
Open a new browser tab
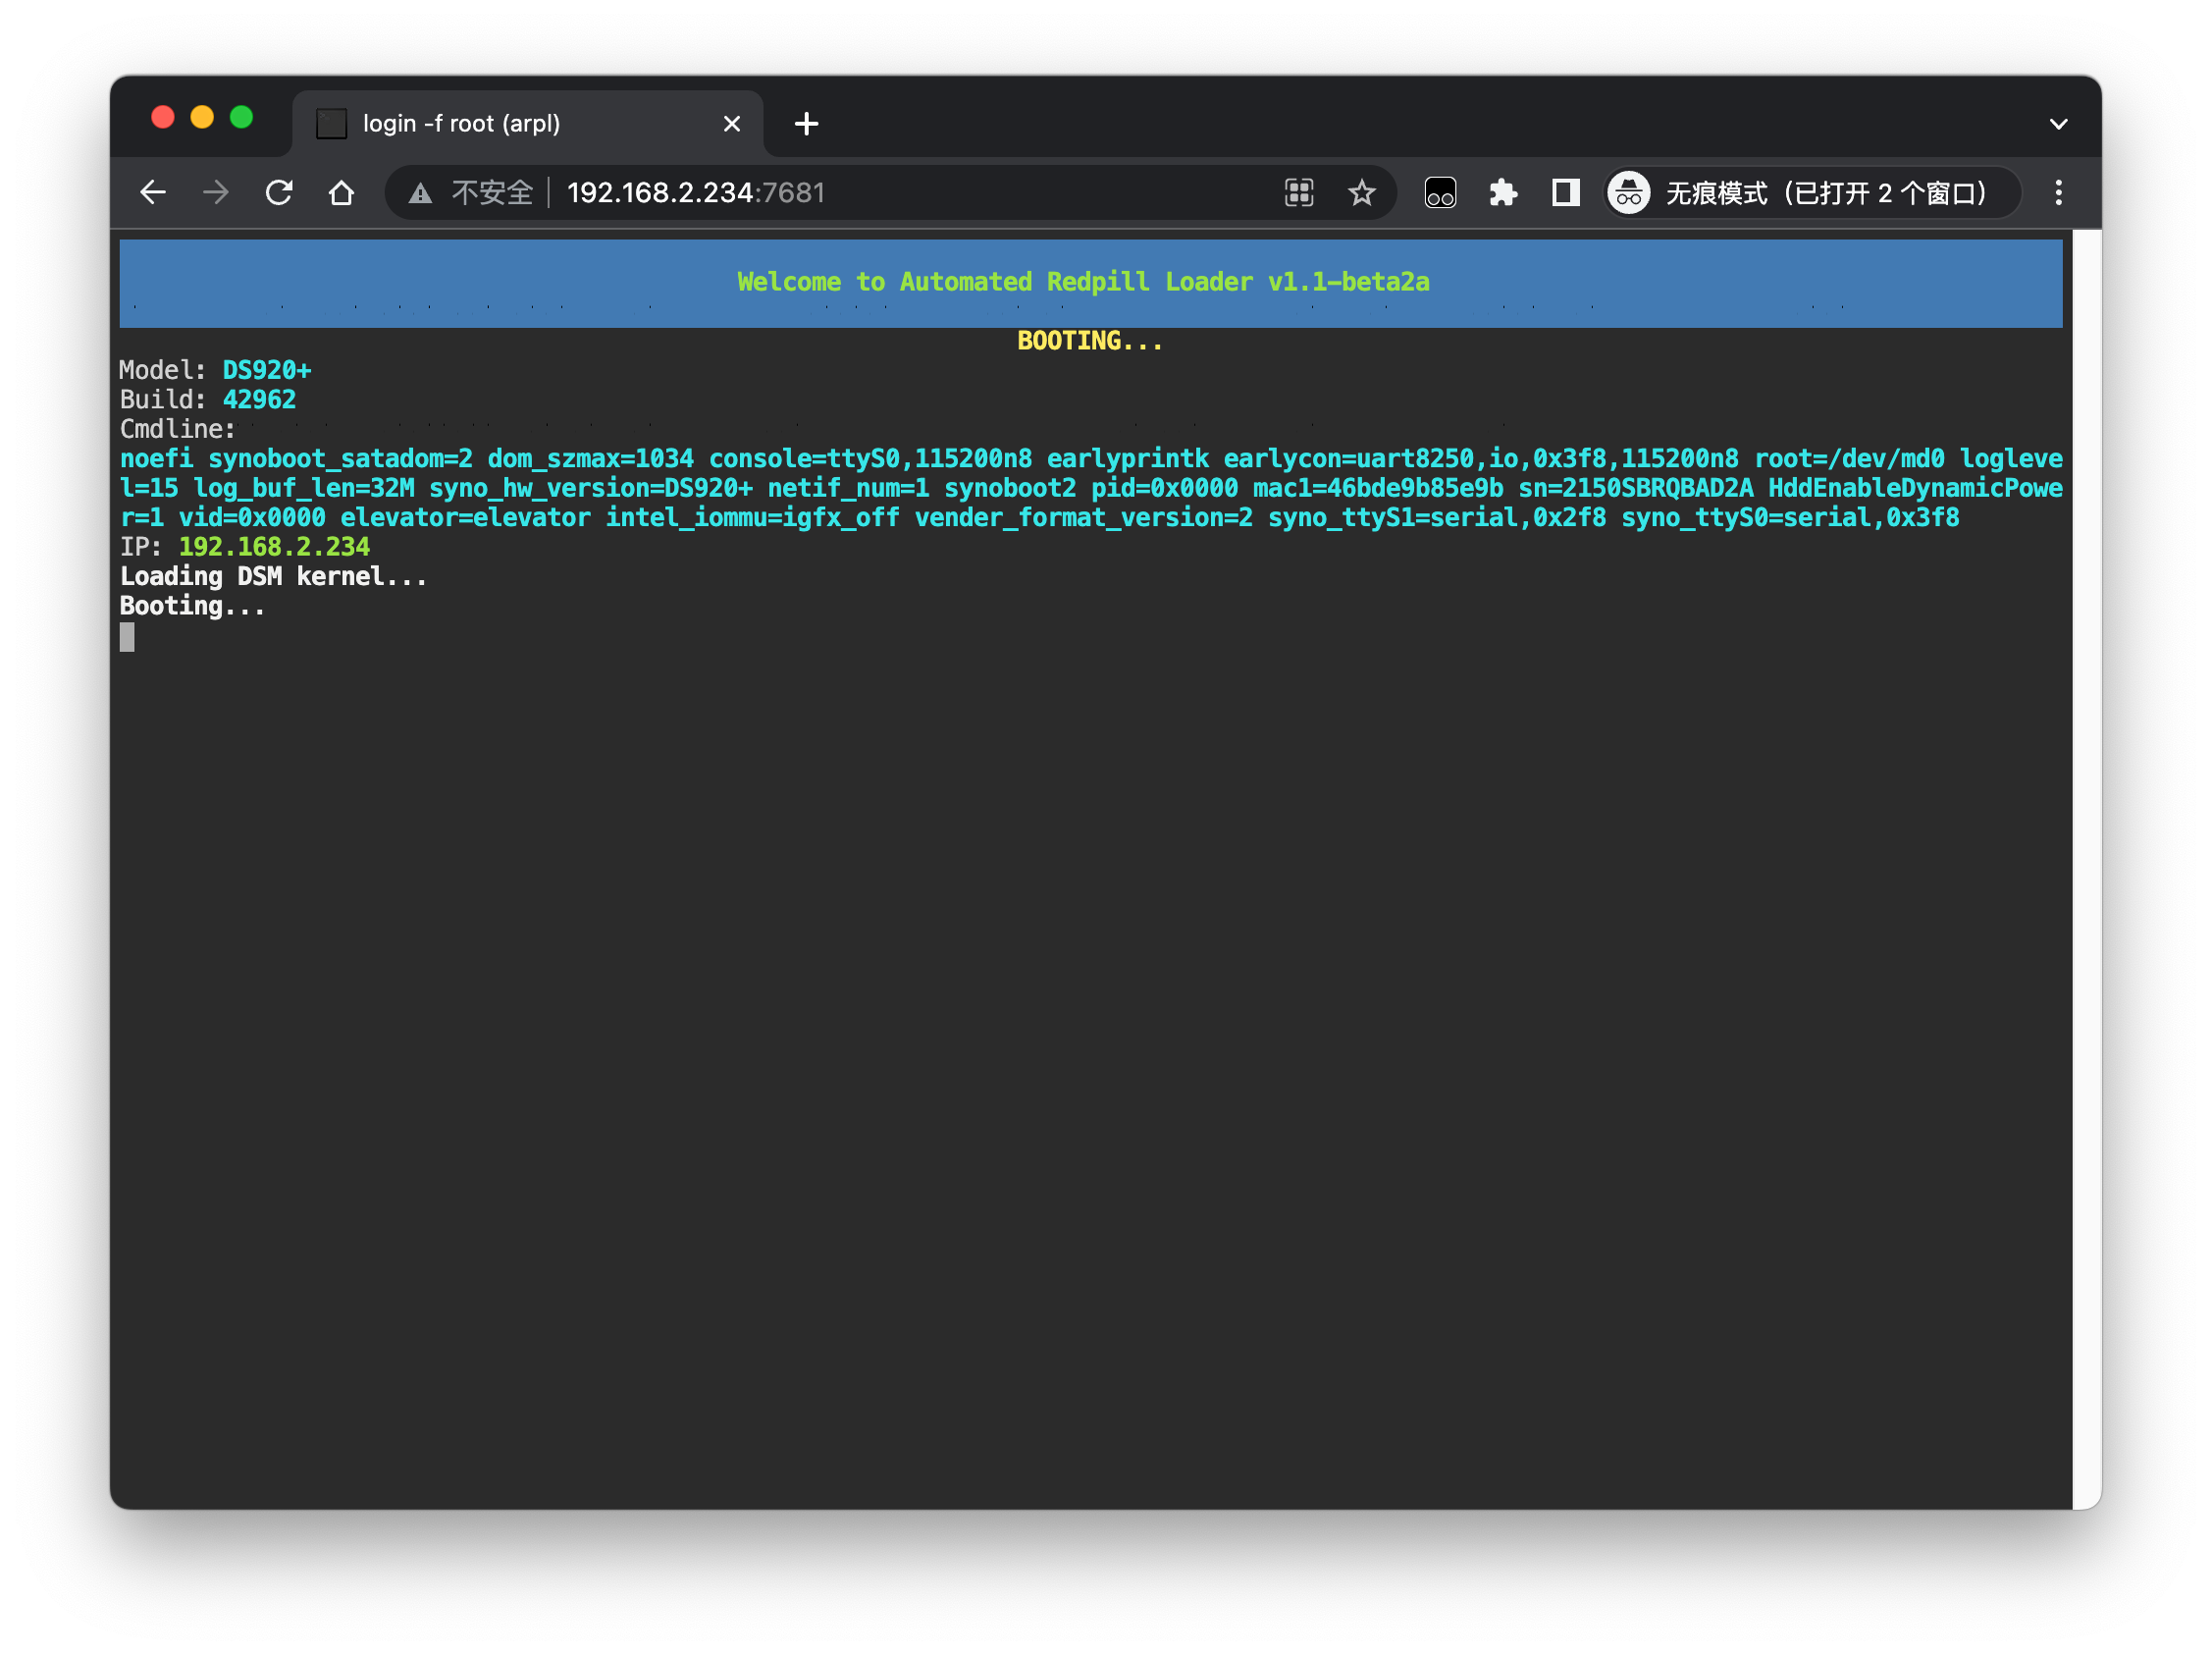(806, 124)
